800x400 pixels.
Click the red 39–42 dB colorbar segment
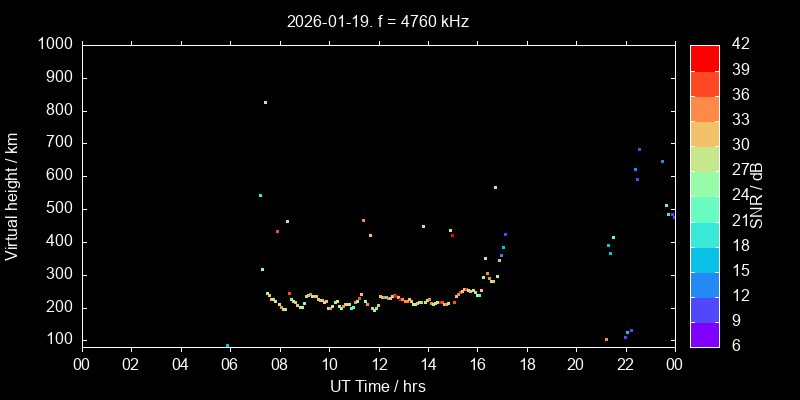(x=705, y=57)
